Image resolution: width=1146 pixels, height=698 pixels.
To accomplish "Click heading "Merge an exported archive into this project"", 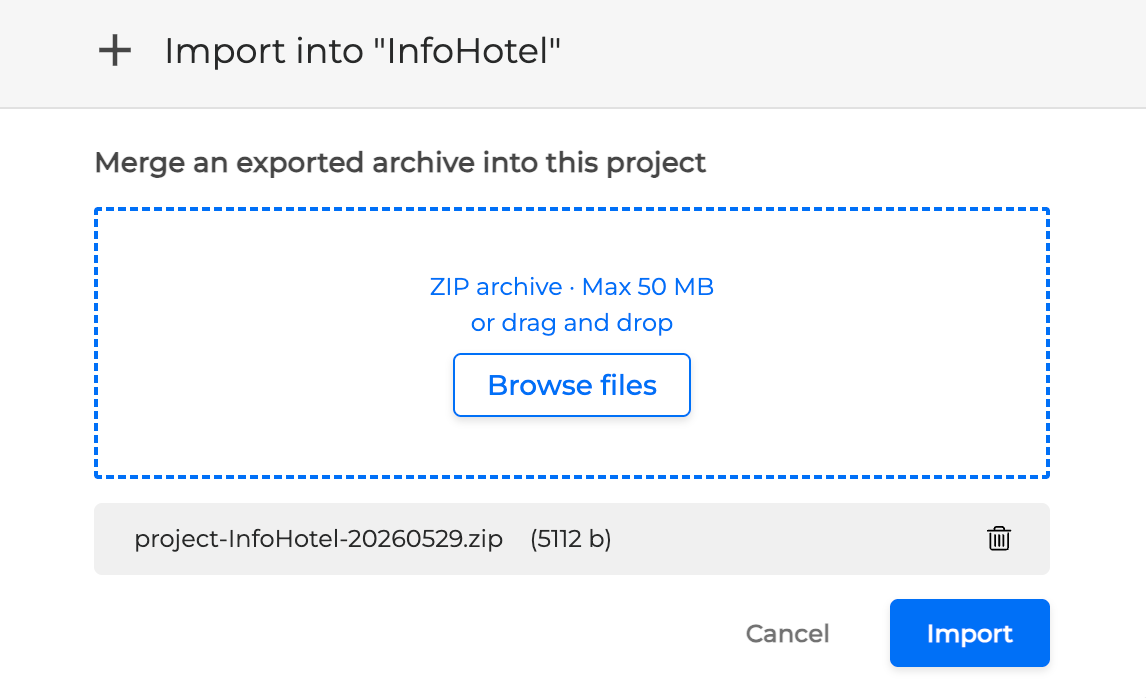I will pos(400,162).
